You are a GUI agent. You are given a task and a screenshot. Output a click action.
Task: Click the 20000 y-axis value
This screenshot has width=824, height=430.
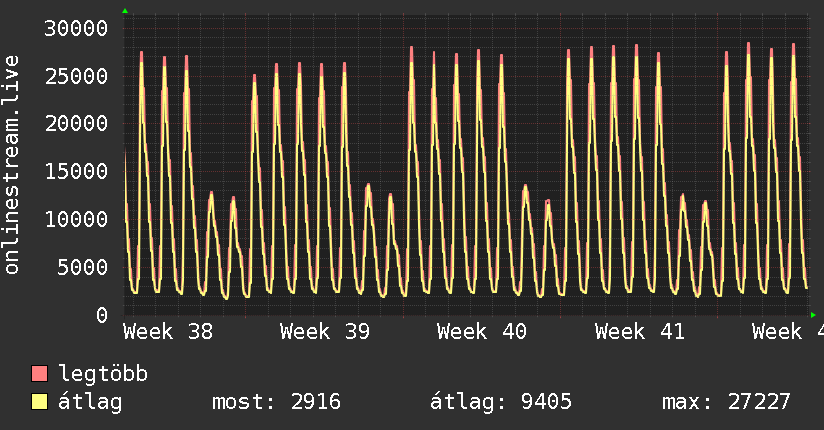pyautogui.click(x=76, y=124)
